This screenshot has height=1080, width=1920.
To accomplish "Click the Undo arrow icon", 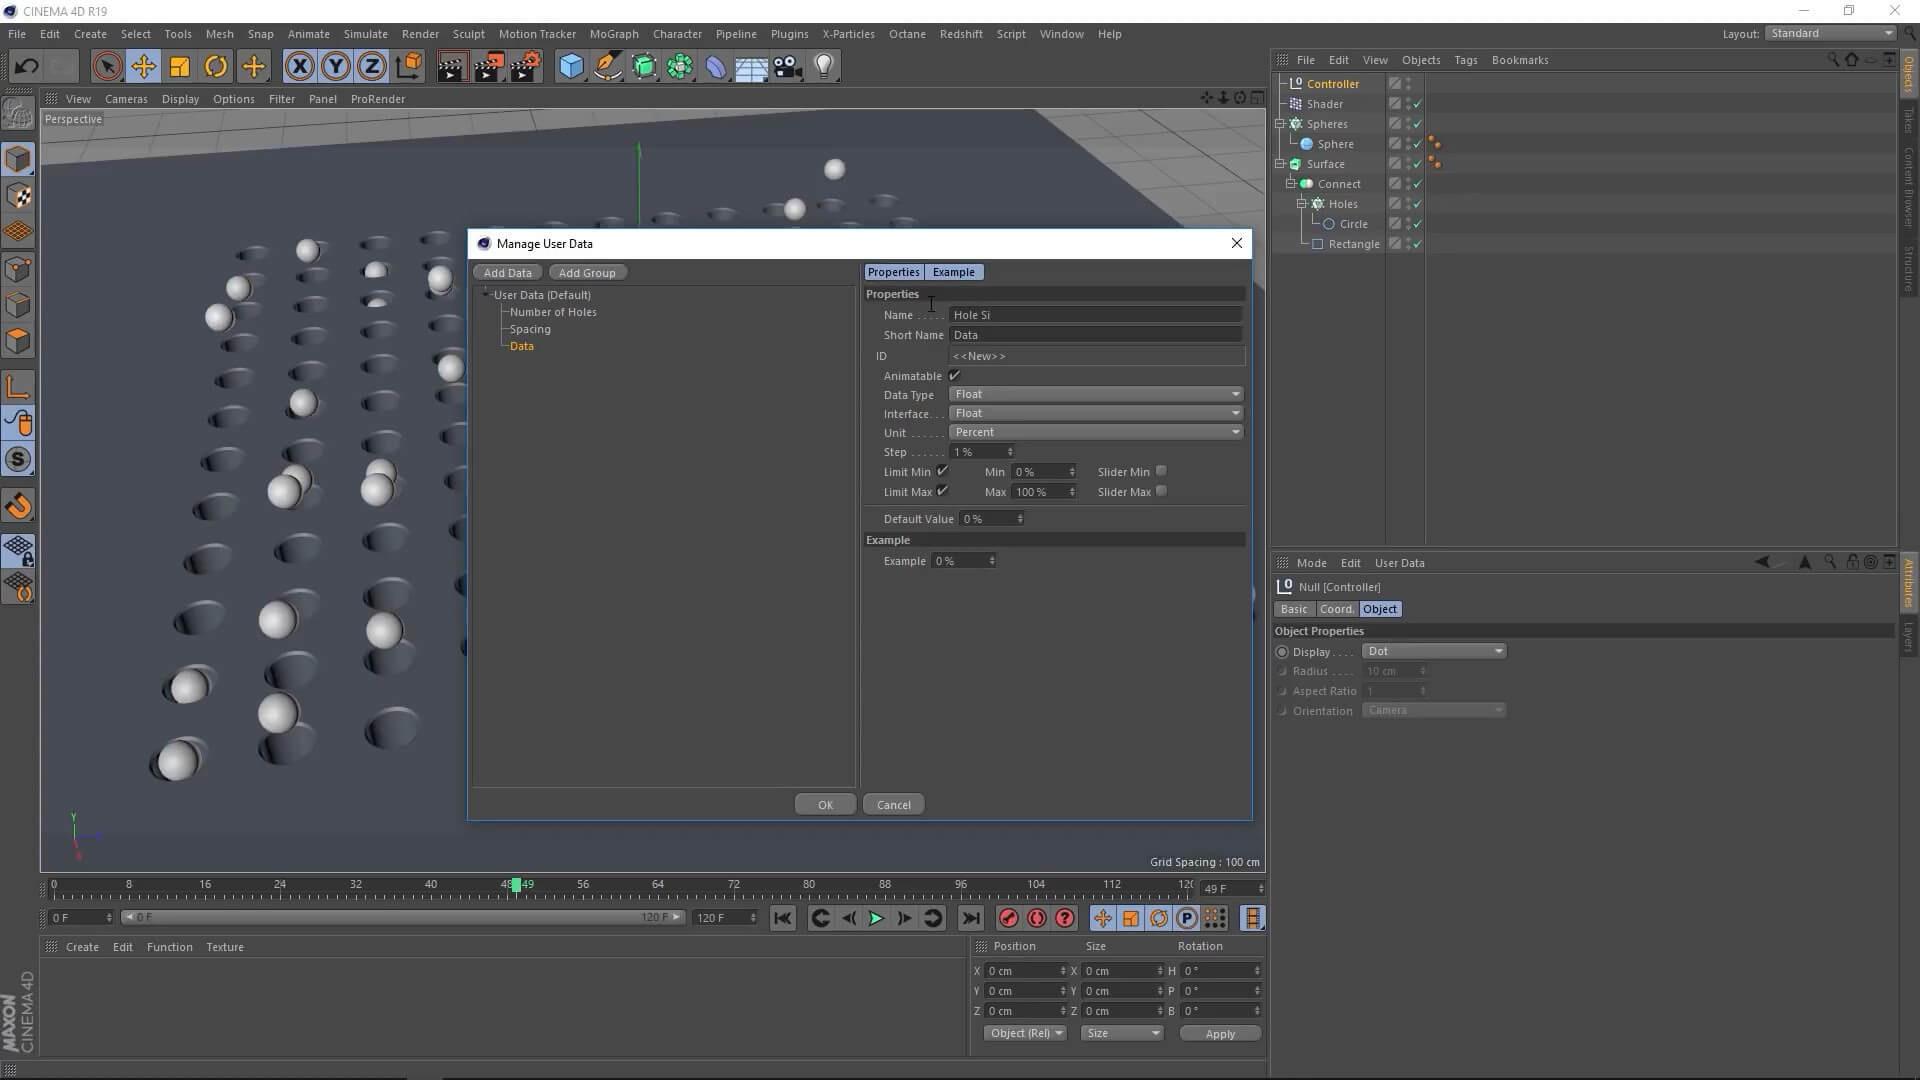I will click(26, 67).
